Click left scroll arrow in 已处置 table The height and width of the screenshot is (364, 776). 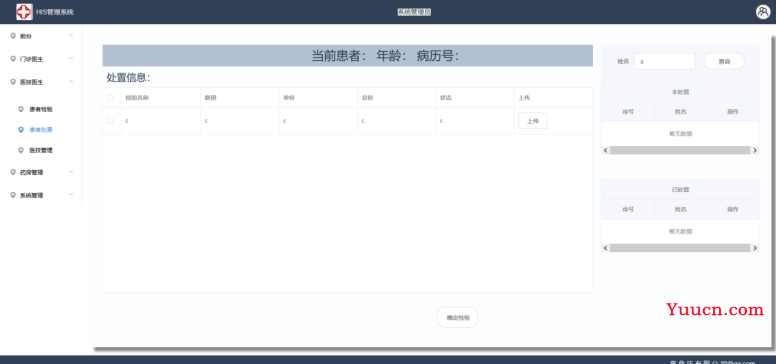(x=605, y=248)
